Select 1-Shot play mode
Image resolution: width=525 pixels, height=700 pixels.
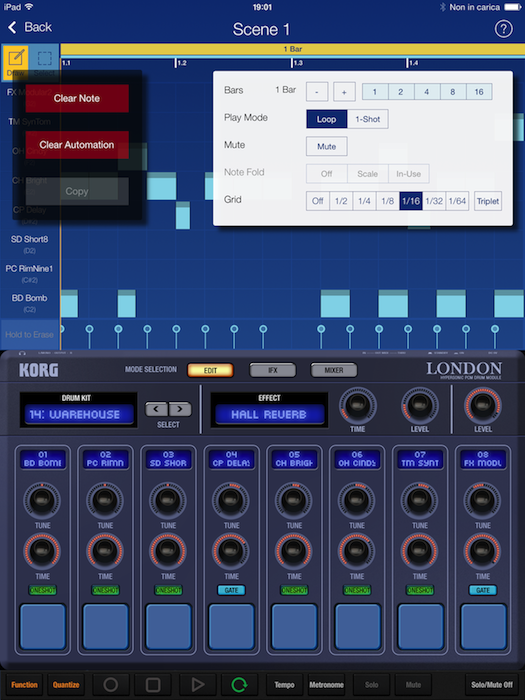(367, 119)
